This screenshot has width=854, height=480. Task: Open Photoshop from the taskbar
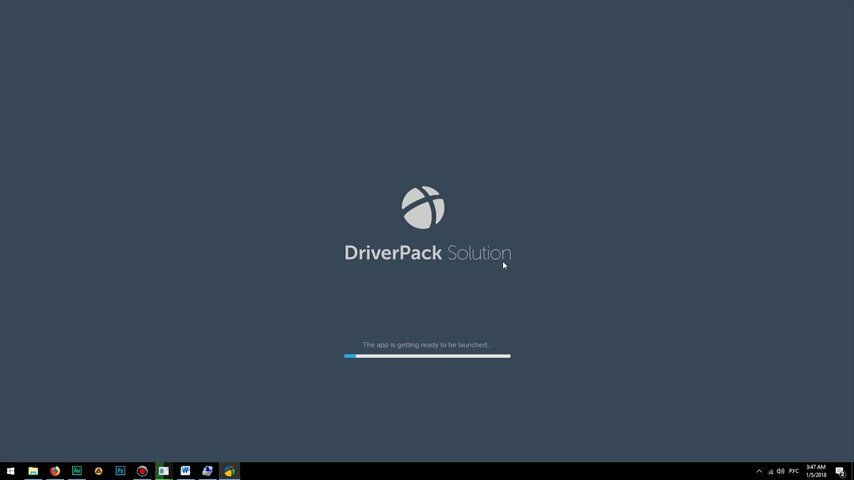[120, 471]
